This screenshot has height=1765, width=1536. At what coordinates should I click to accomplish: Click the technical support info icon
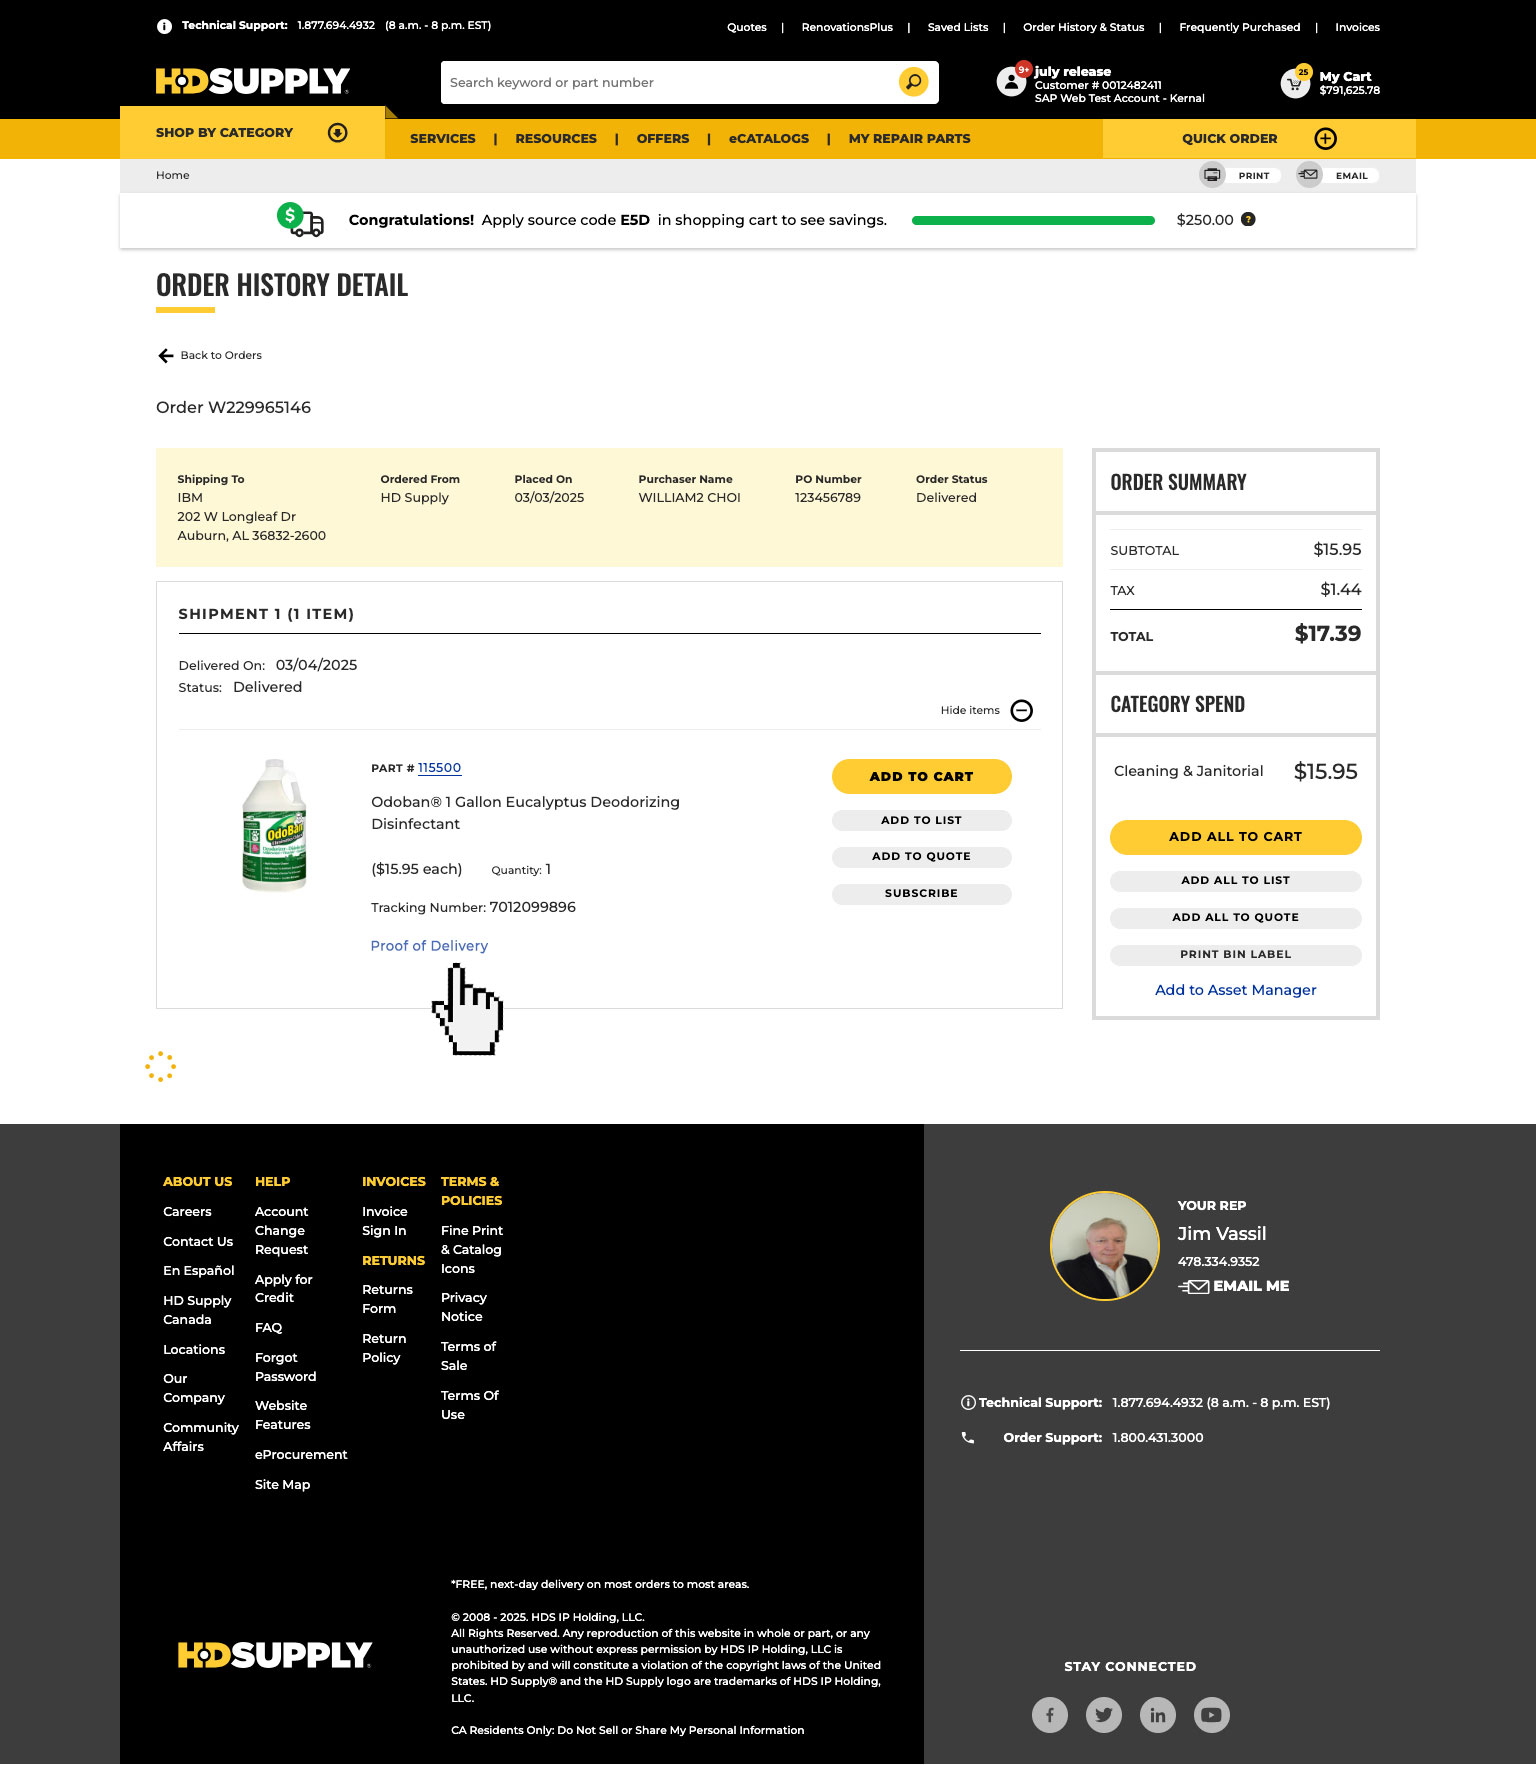164,26
